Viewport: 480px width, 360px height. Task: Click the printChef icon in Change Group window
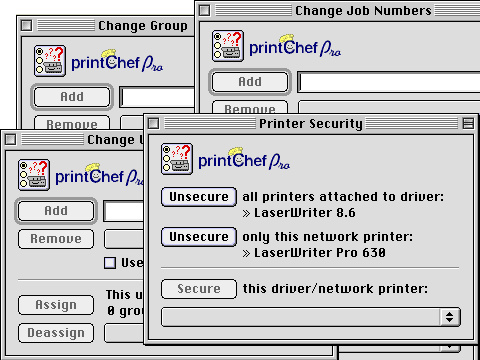click(x=50, y=61)
